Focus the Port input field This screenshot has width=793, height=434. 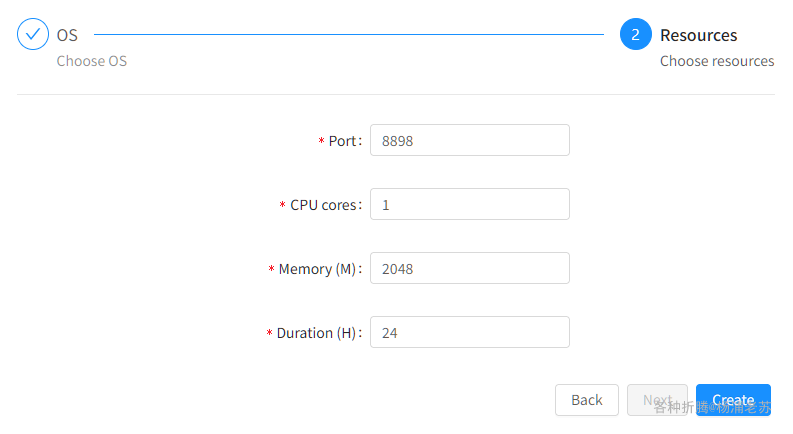(x=469, y=141)
